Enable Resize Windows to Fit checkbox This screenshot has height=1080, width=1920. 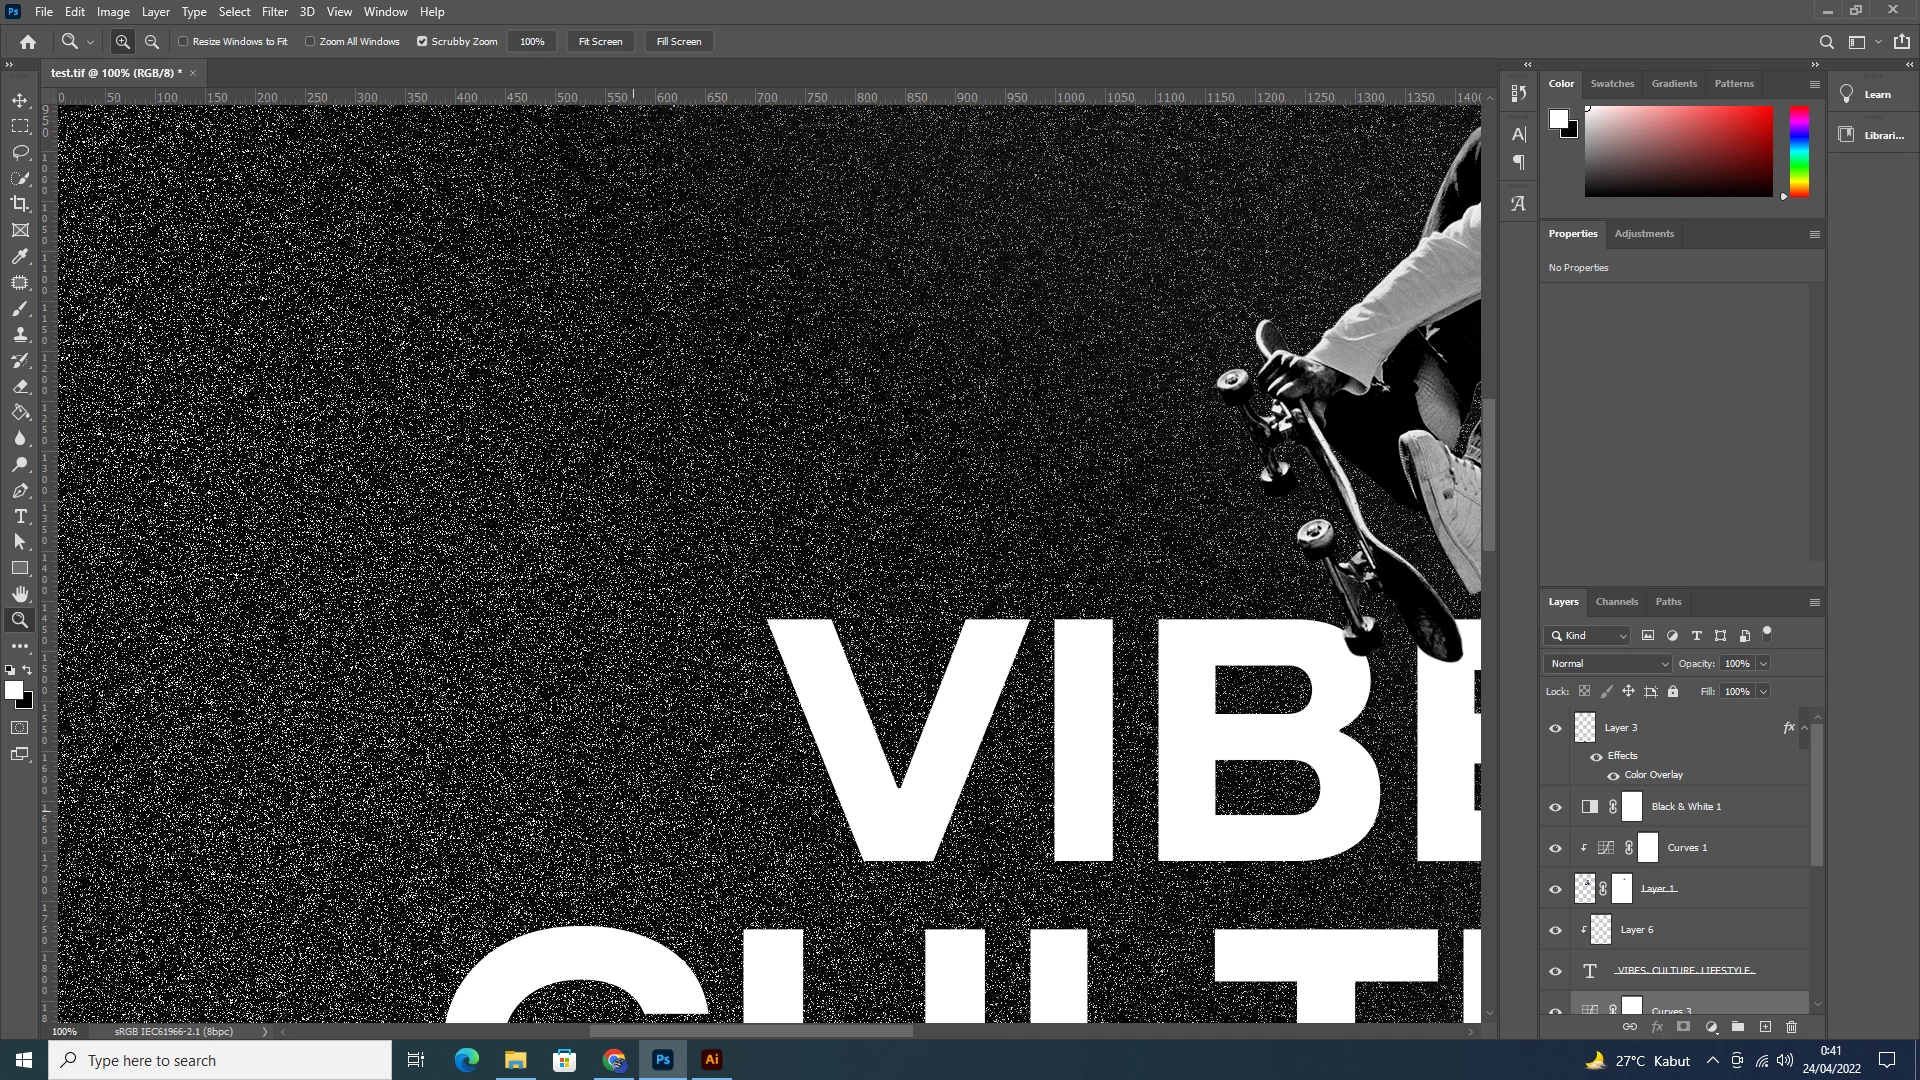(184, 41)
